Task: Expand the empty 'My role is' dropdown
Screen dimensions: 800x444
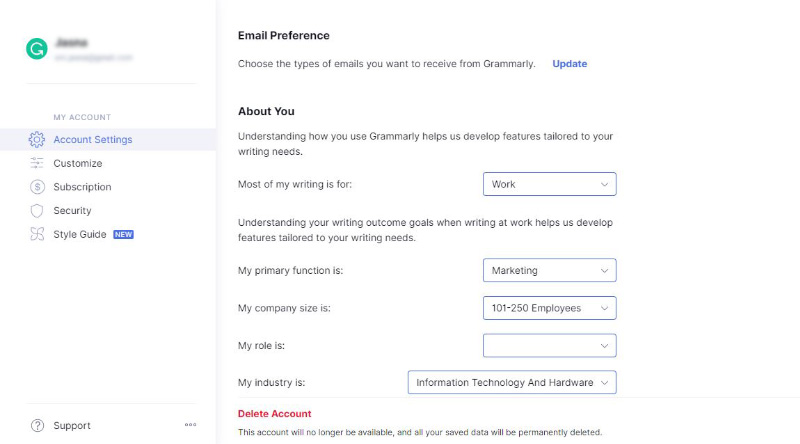Action: point(549,346)
